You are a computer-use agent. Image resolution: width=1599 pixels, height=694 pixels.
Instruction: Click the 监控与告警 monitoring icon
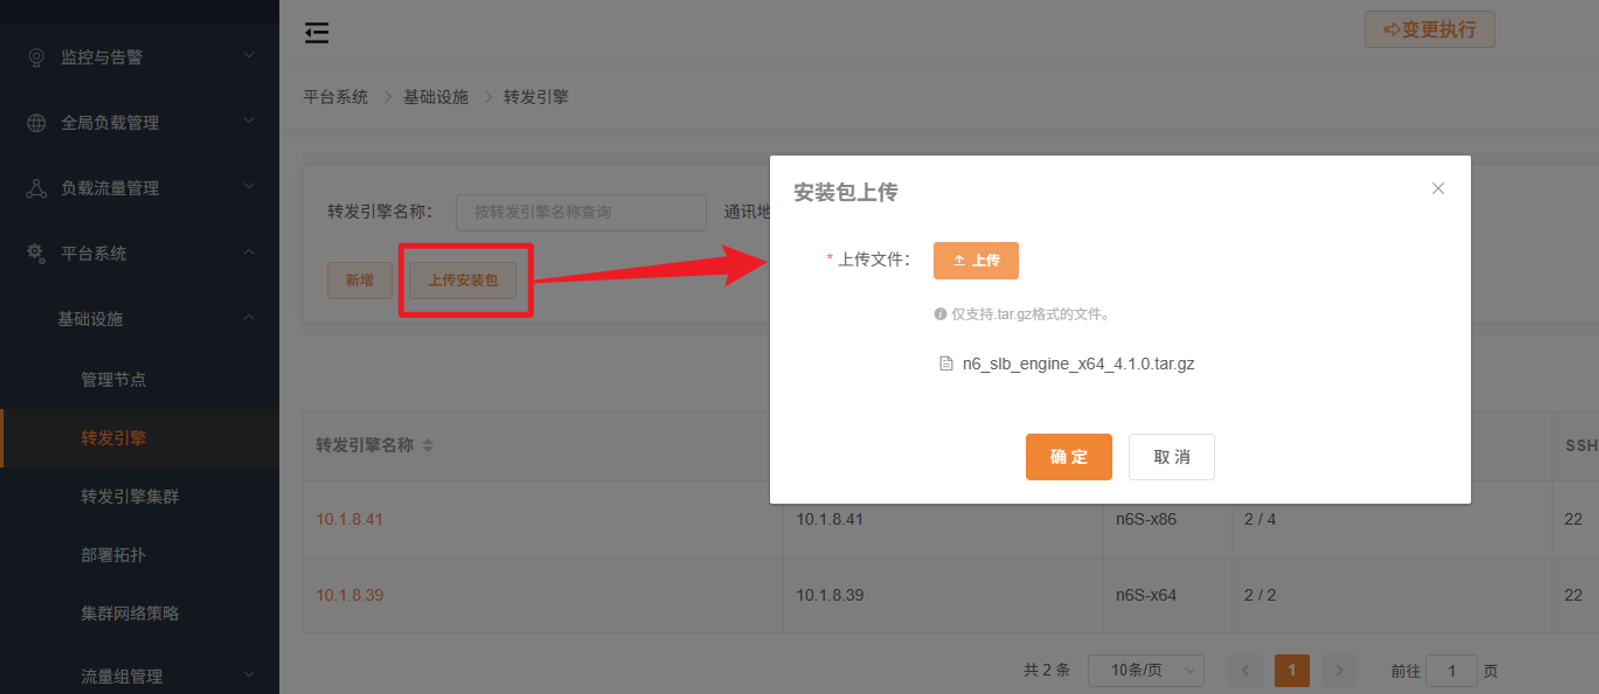36,58
